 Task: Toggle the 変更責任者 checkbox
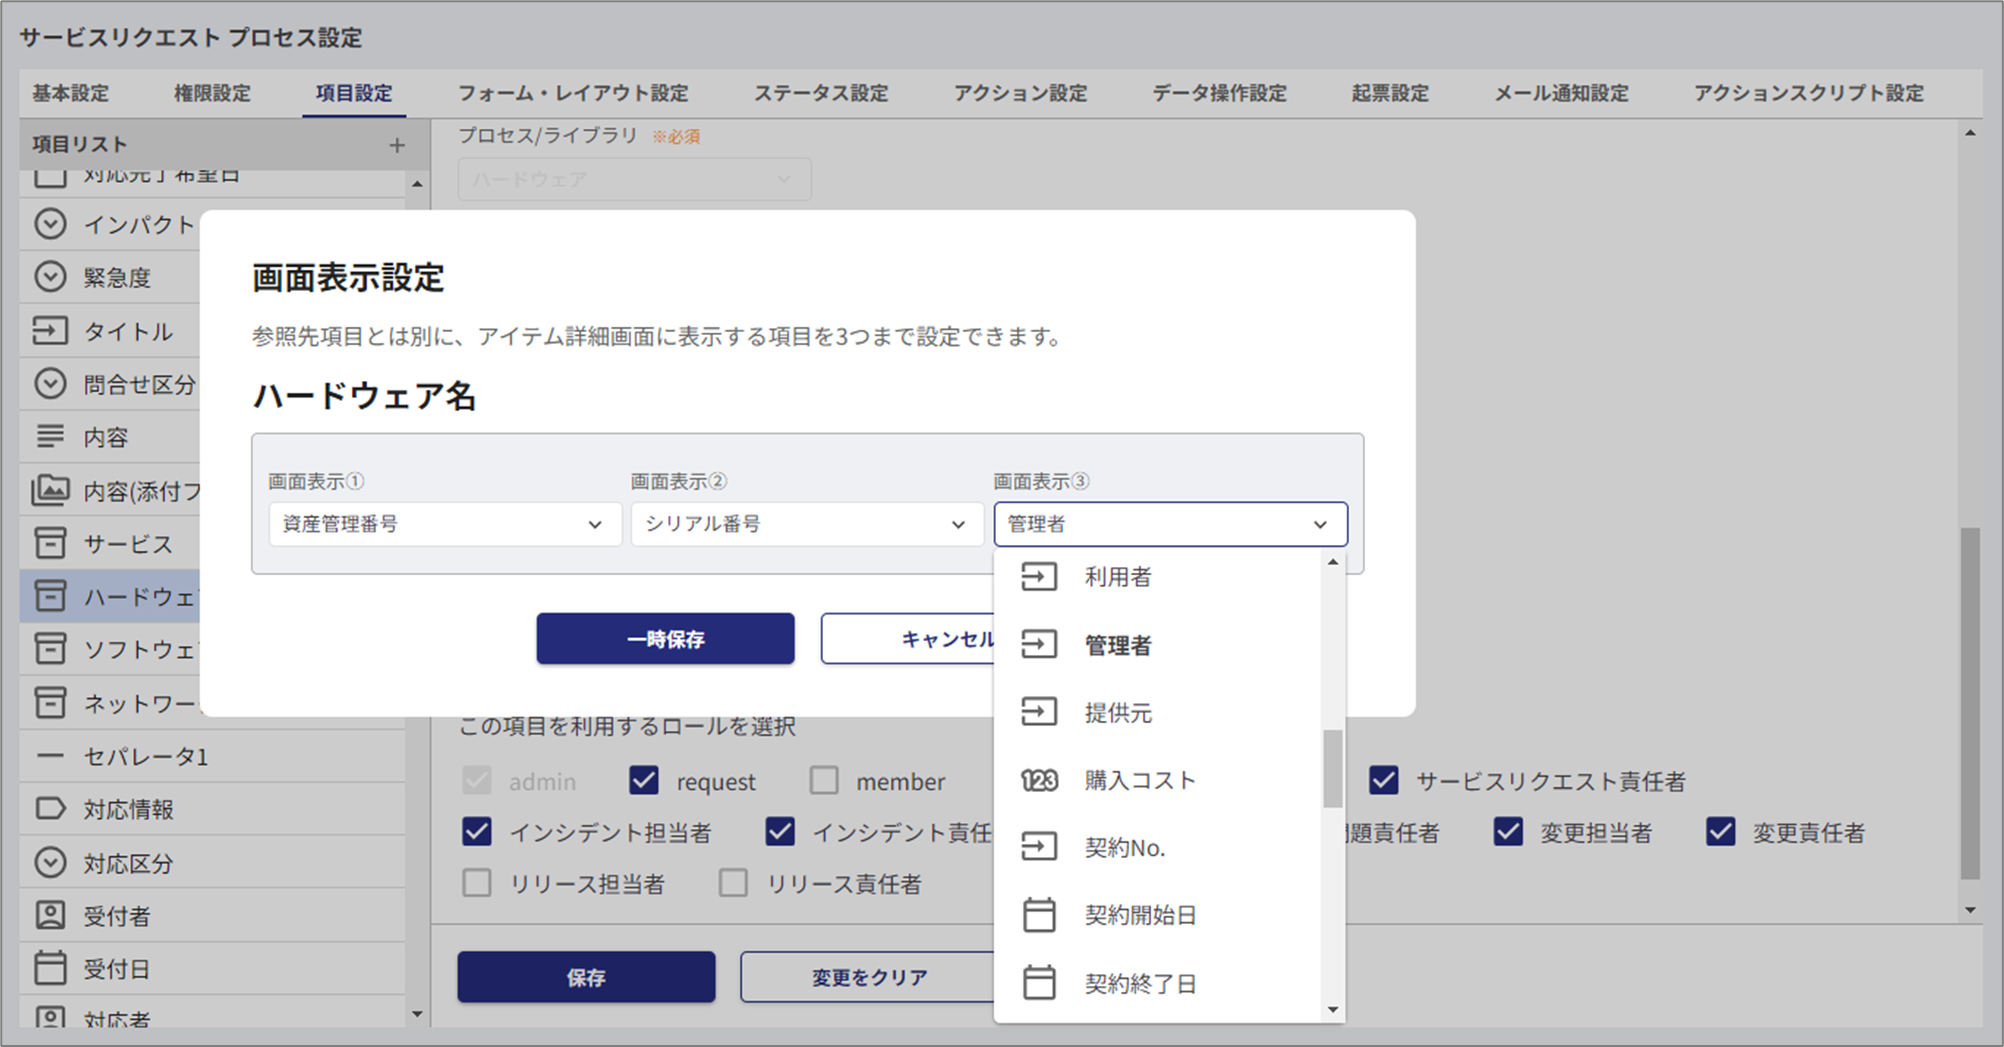point(1721,832)
